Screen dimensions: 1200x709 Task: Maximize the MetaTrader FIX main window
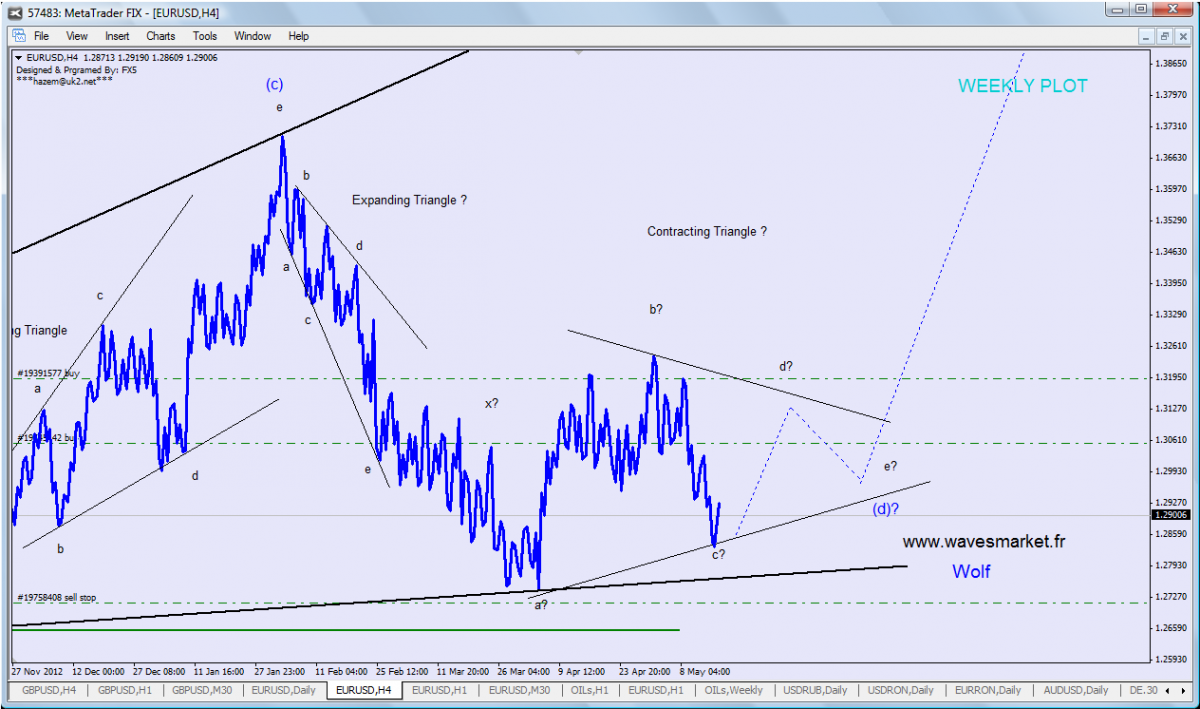(x=1140, y=11)
